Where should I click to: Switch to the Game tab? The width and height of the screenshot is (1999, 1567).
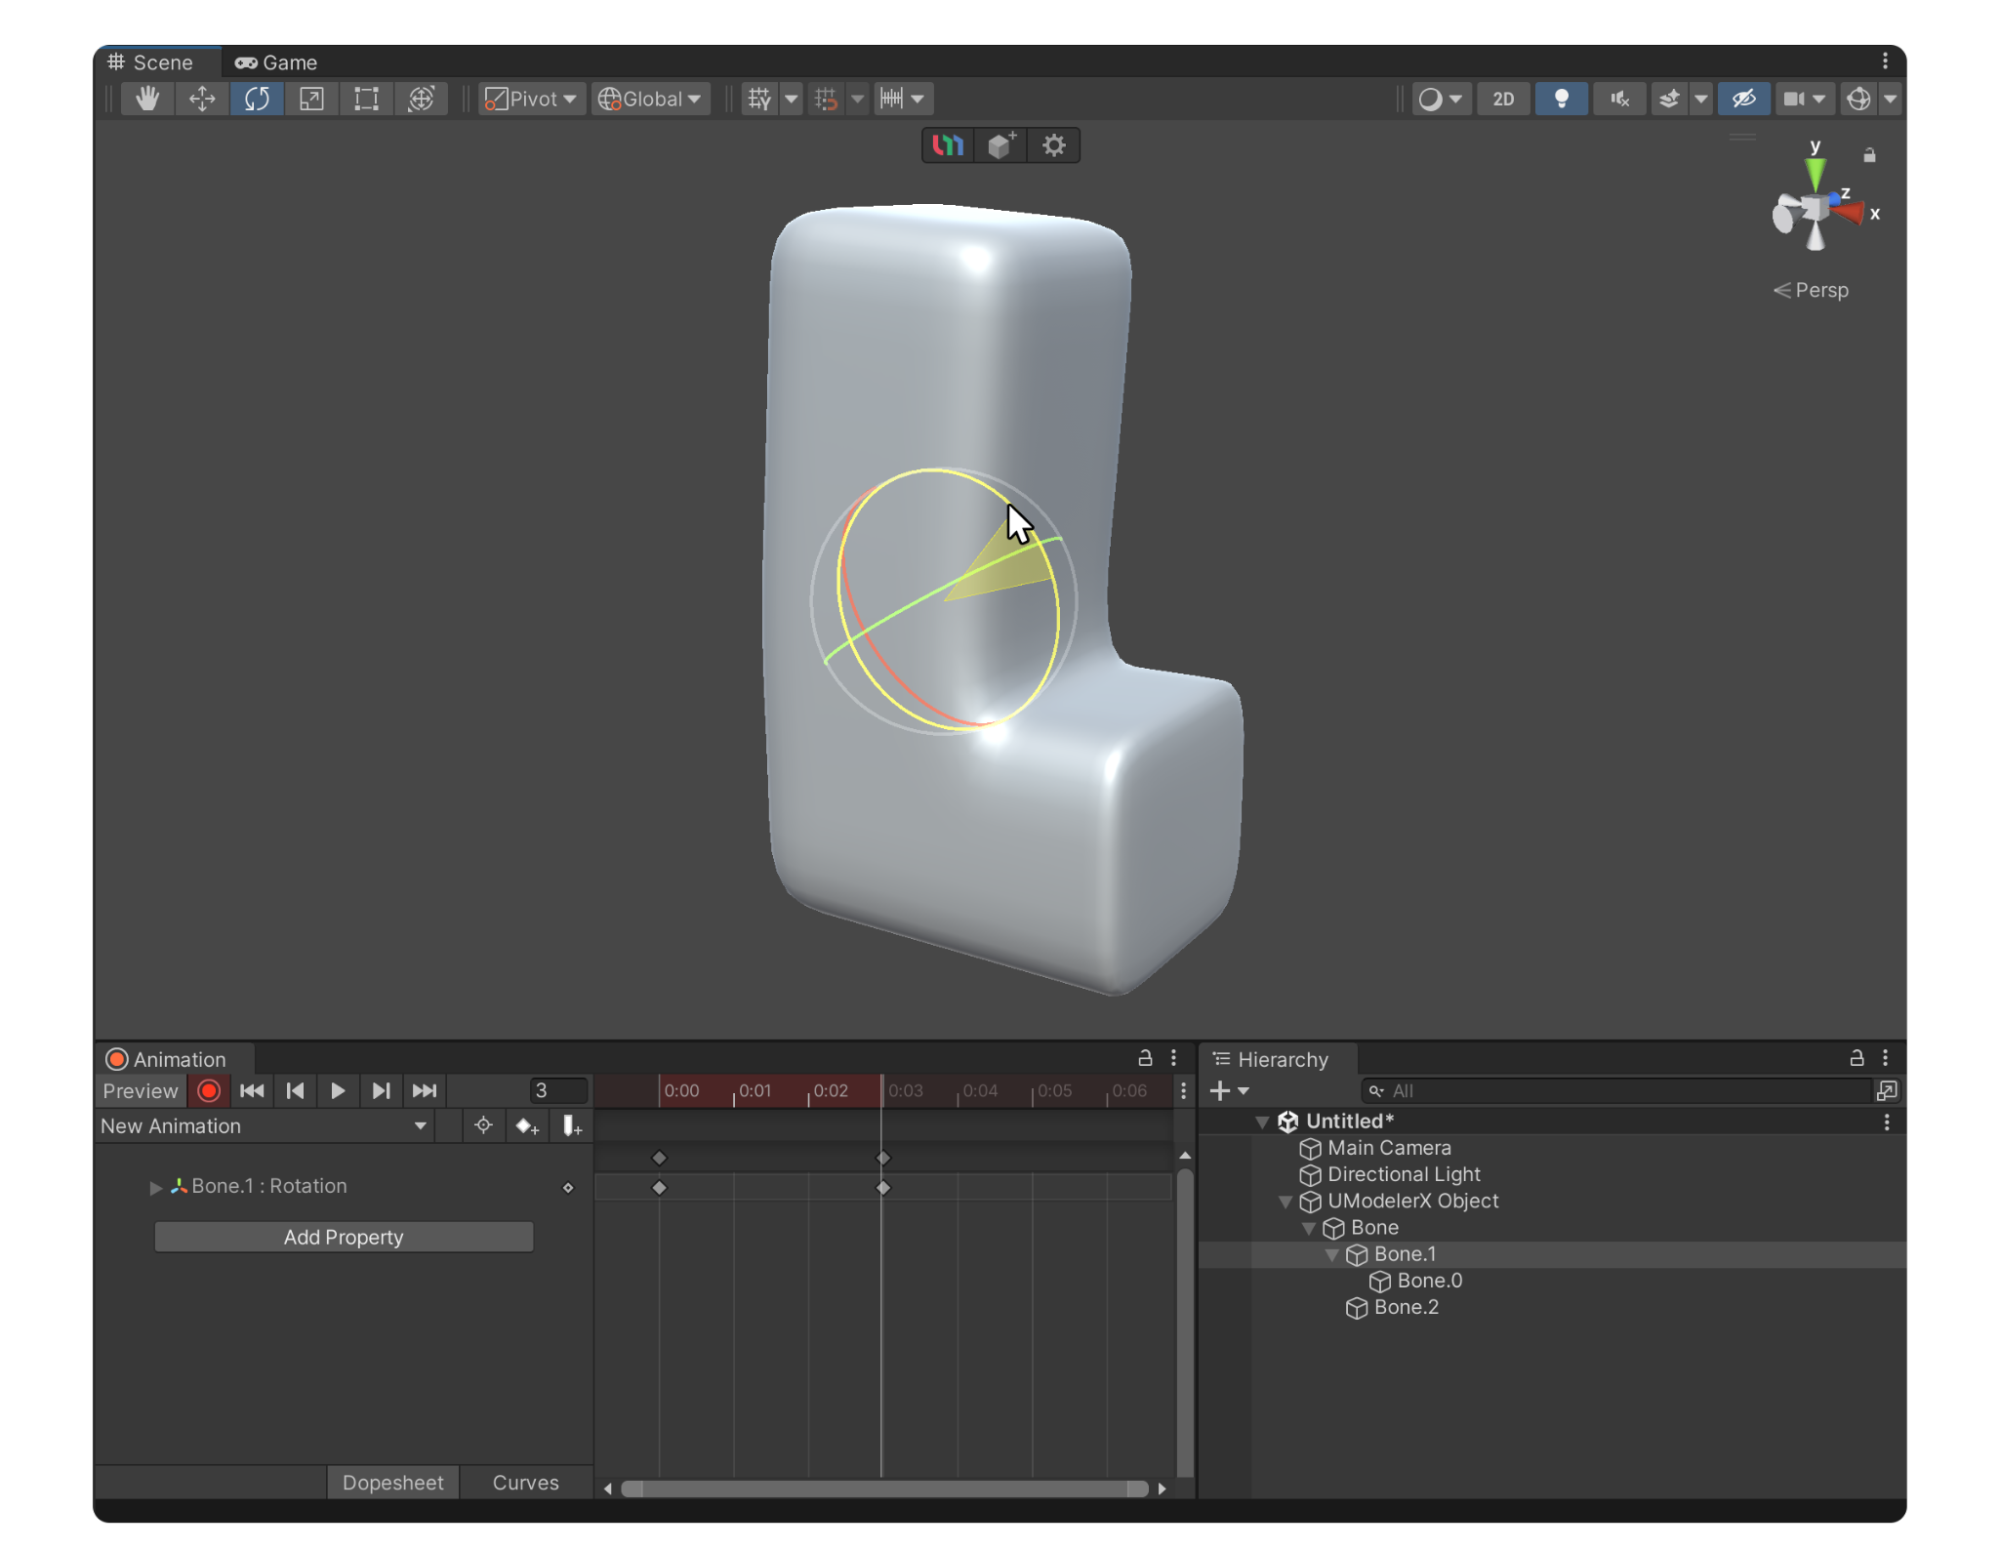(x=277, y=62)
